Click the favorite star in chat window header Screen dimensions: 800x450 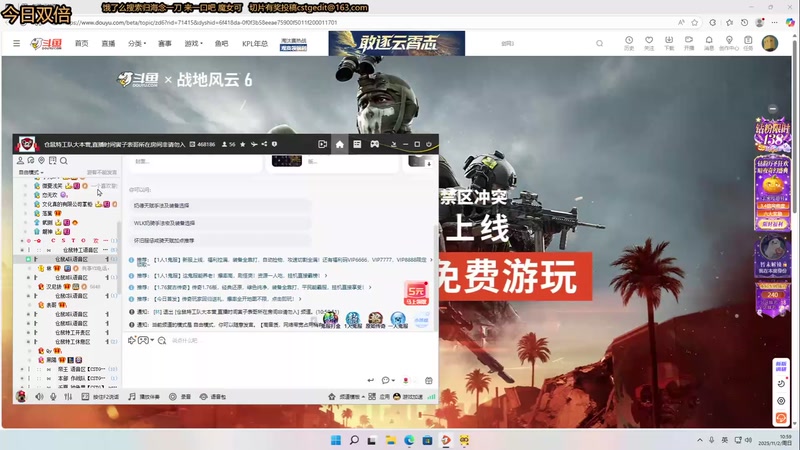point(243,144)
